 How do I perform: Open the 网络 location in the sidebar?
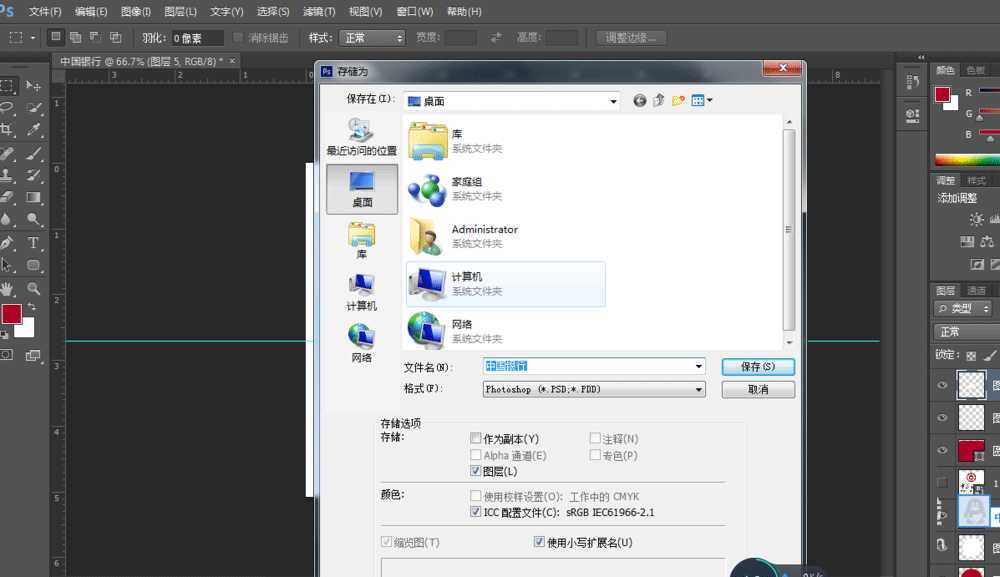point(361,338)
